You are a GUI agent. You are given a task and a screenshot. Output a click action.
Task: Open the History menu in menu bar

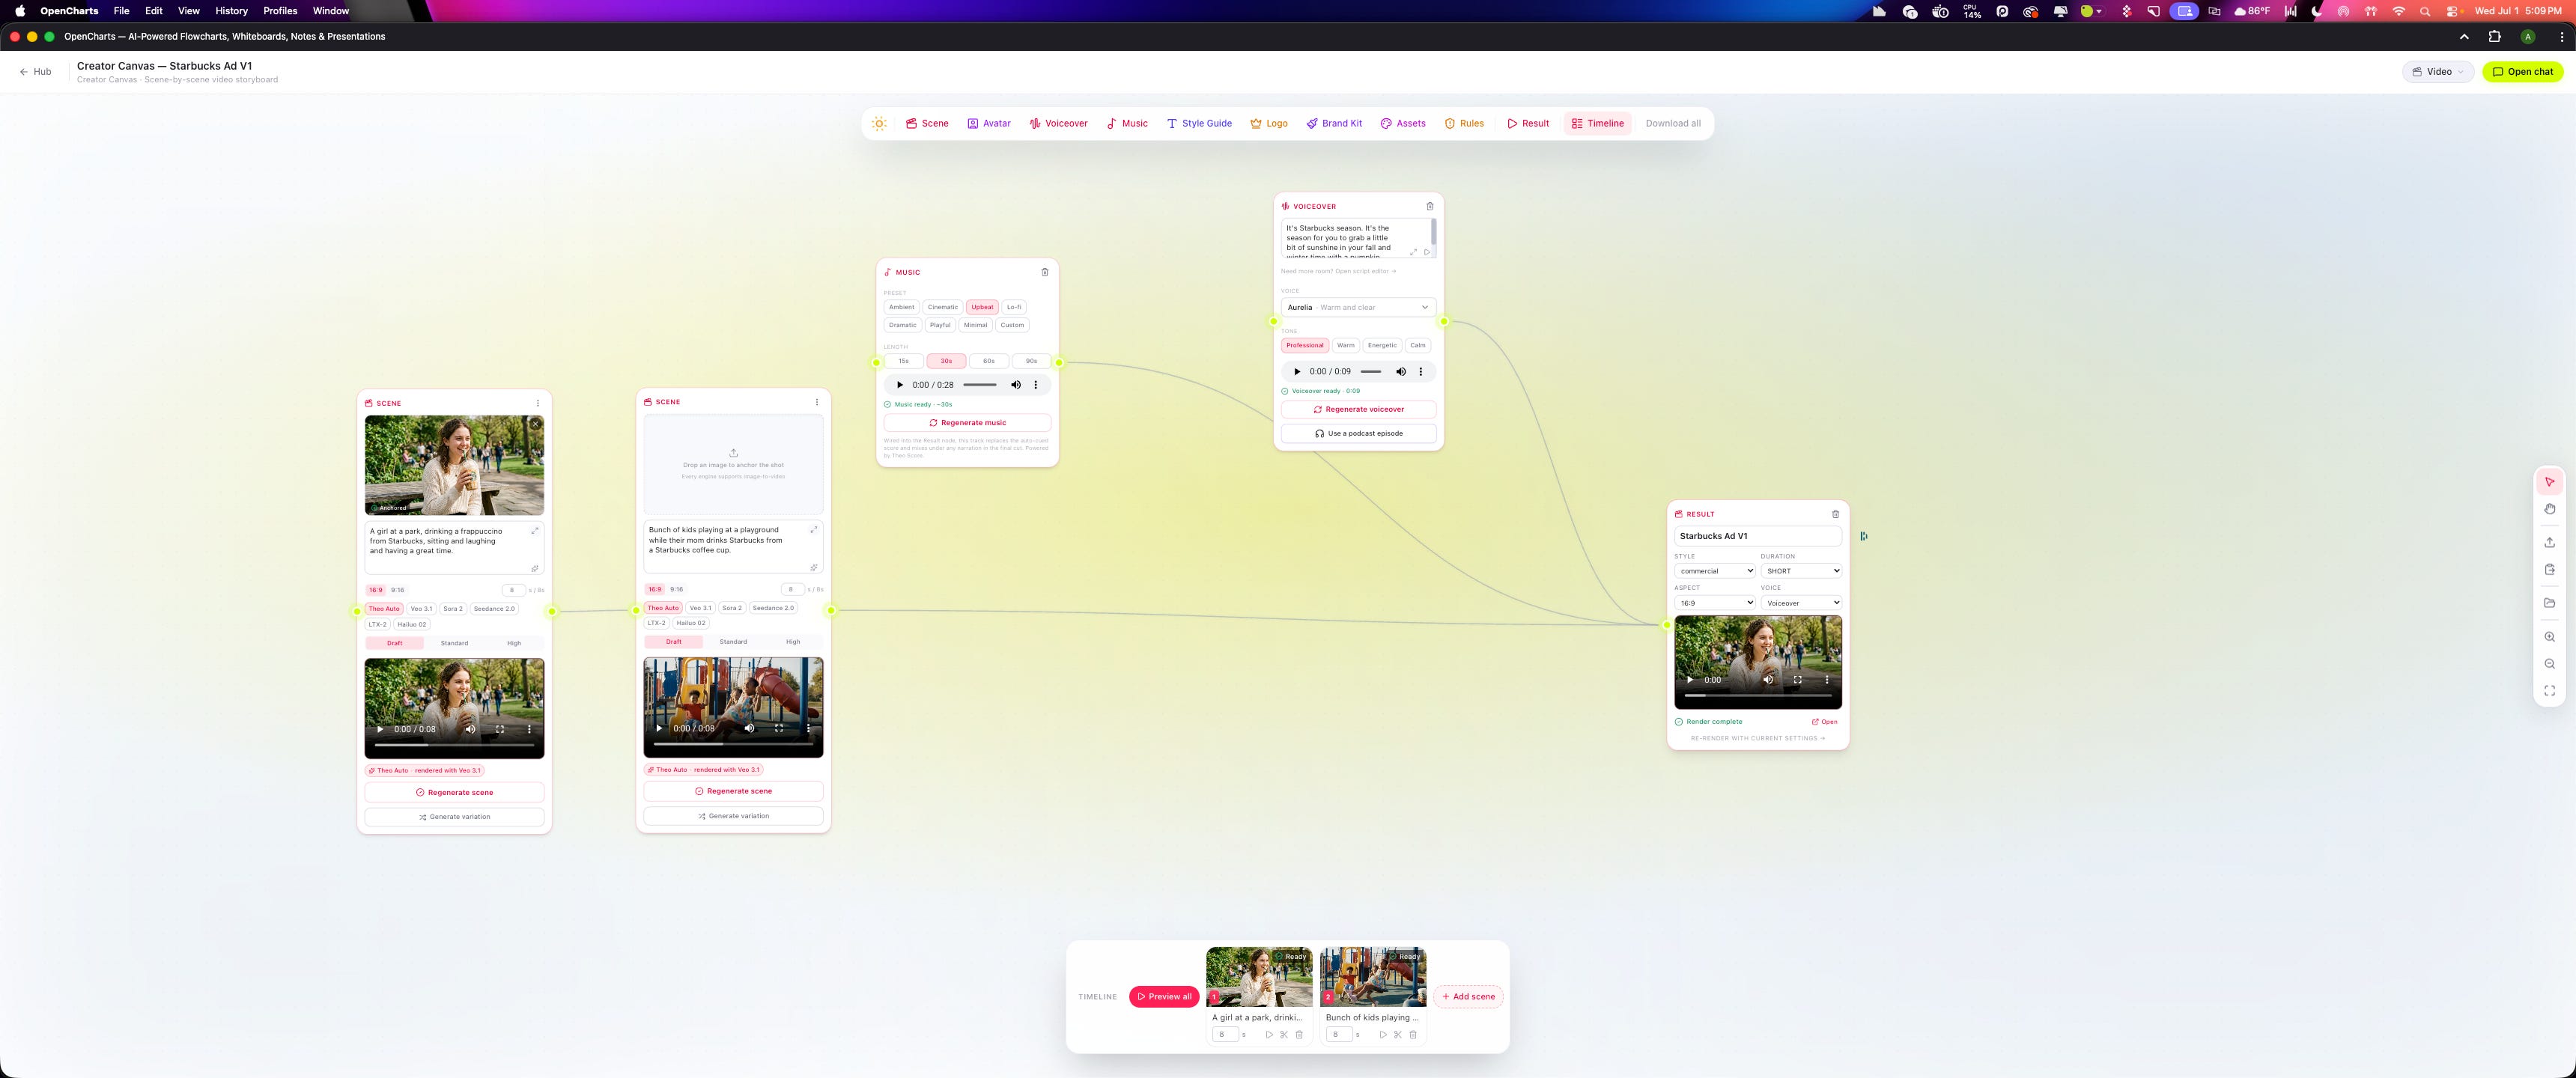pyautogui.click(x=231, y=11)
